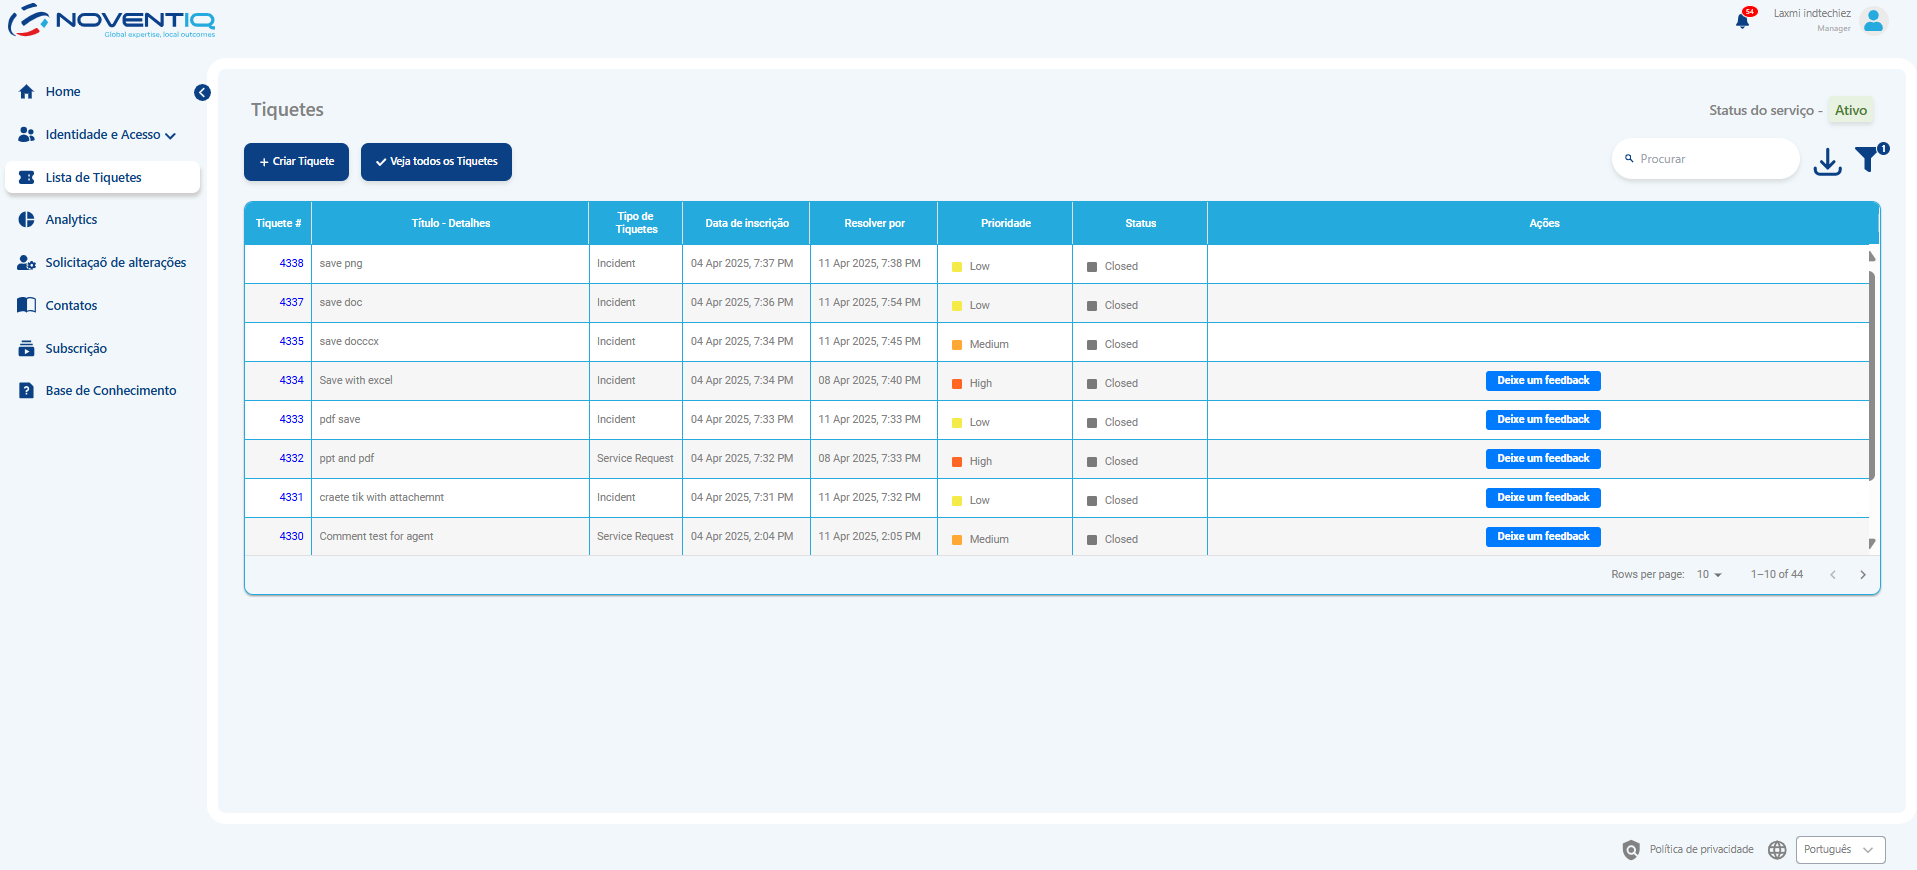
Task: Open the filter funnel icon
Action: point(1867,159)
